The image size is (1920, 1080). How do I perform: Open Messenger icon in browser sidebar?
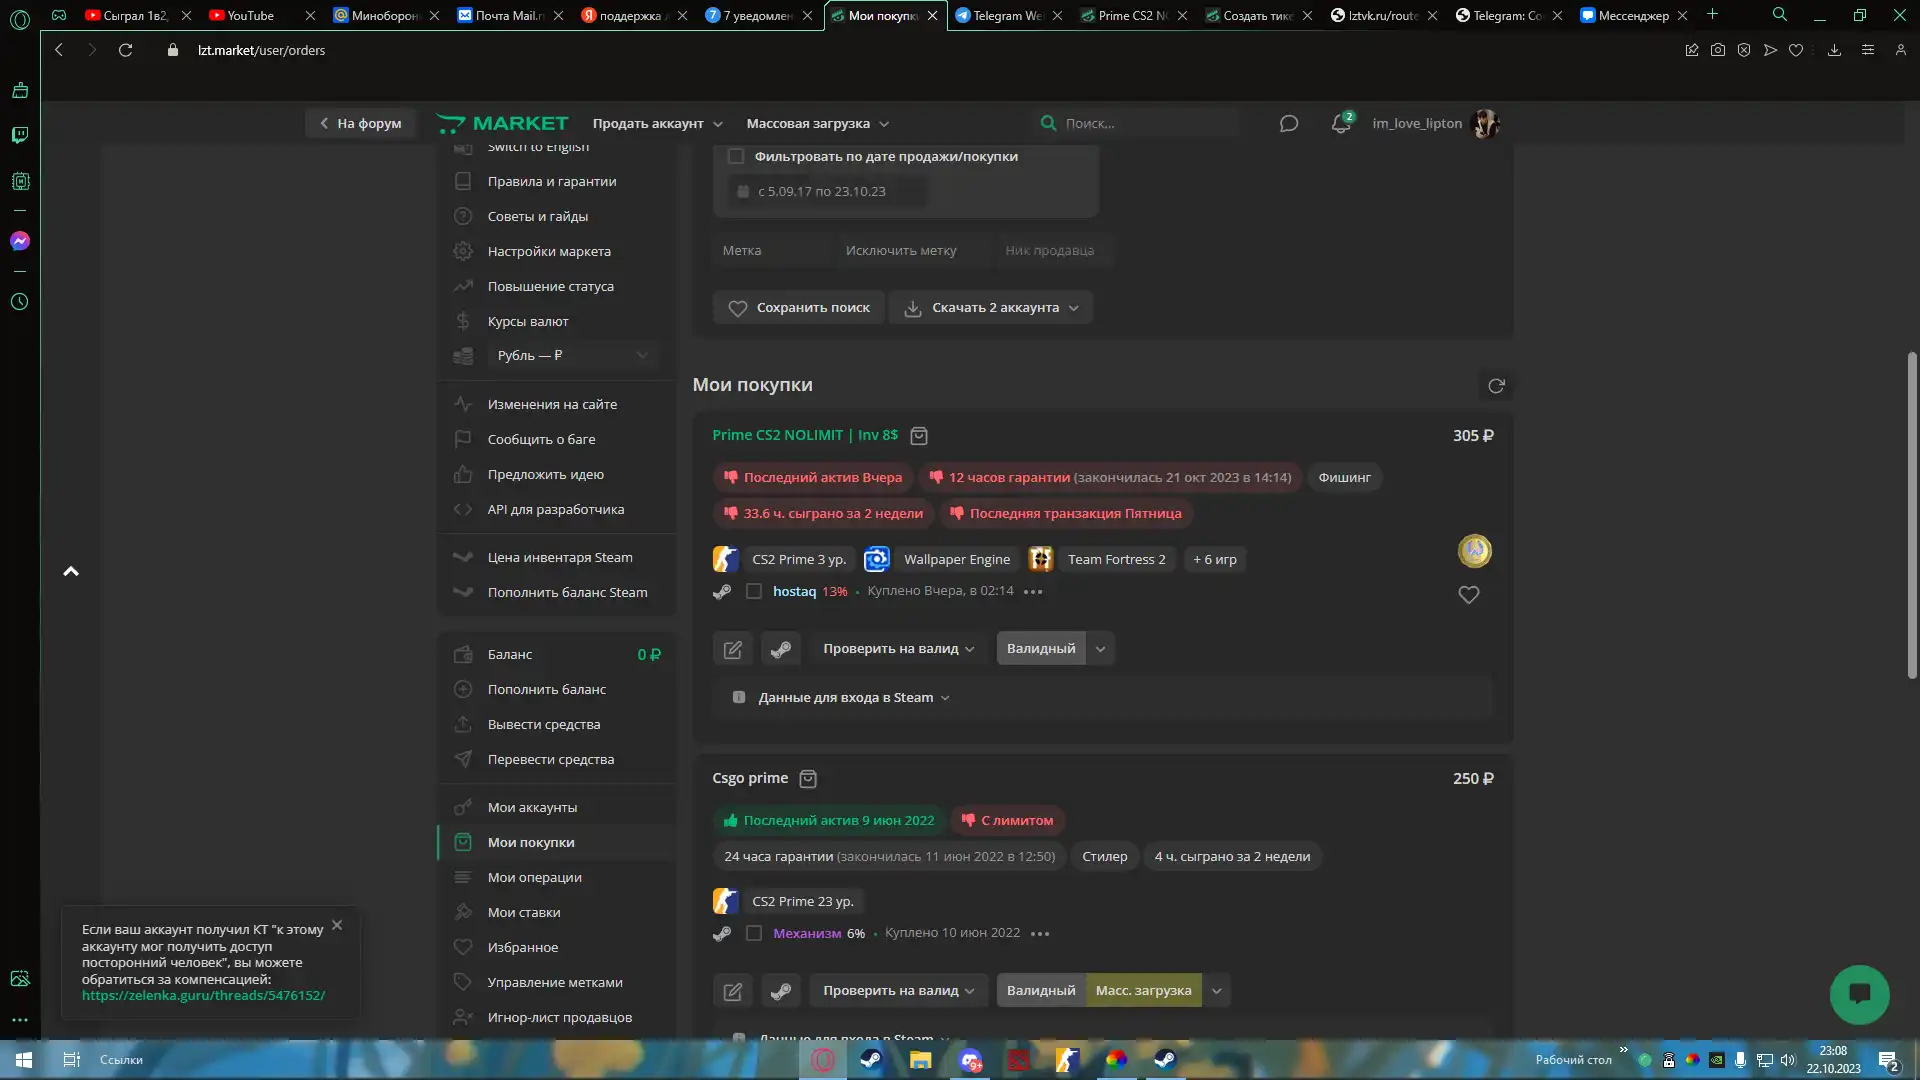(x=20, y=241)
